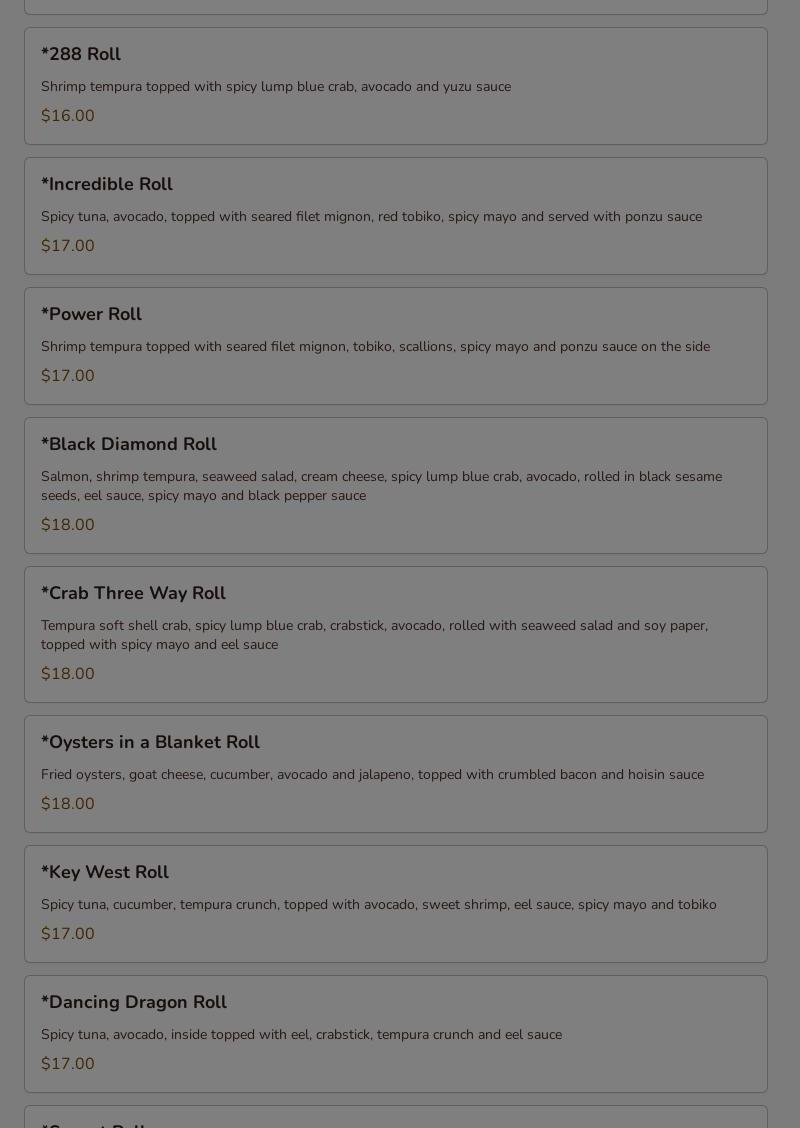Screen dimensions: 800x1128
Task: Click the Key West Roll description text
Action: click(378, 905)
